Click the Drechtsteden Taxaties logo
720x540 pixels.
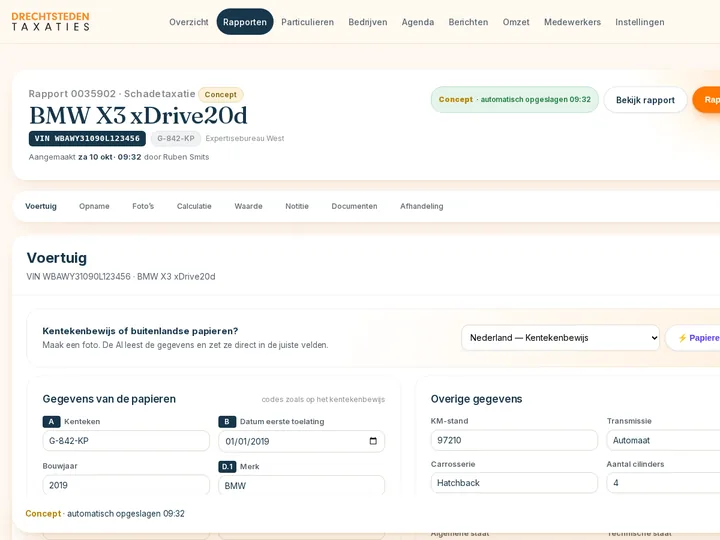(51, 22)
